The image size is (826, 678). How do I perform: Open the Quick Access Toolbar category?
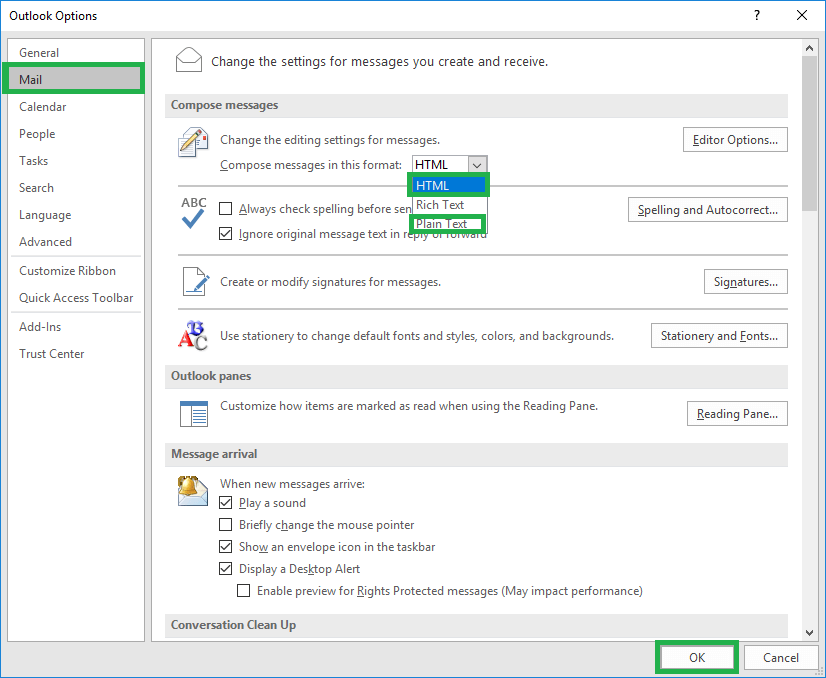coord(76,298)
